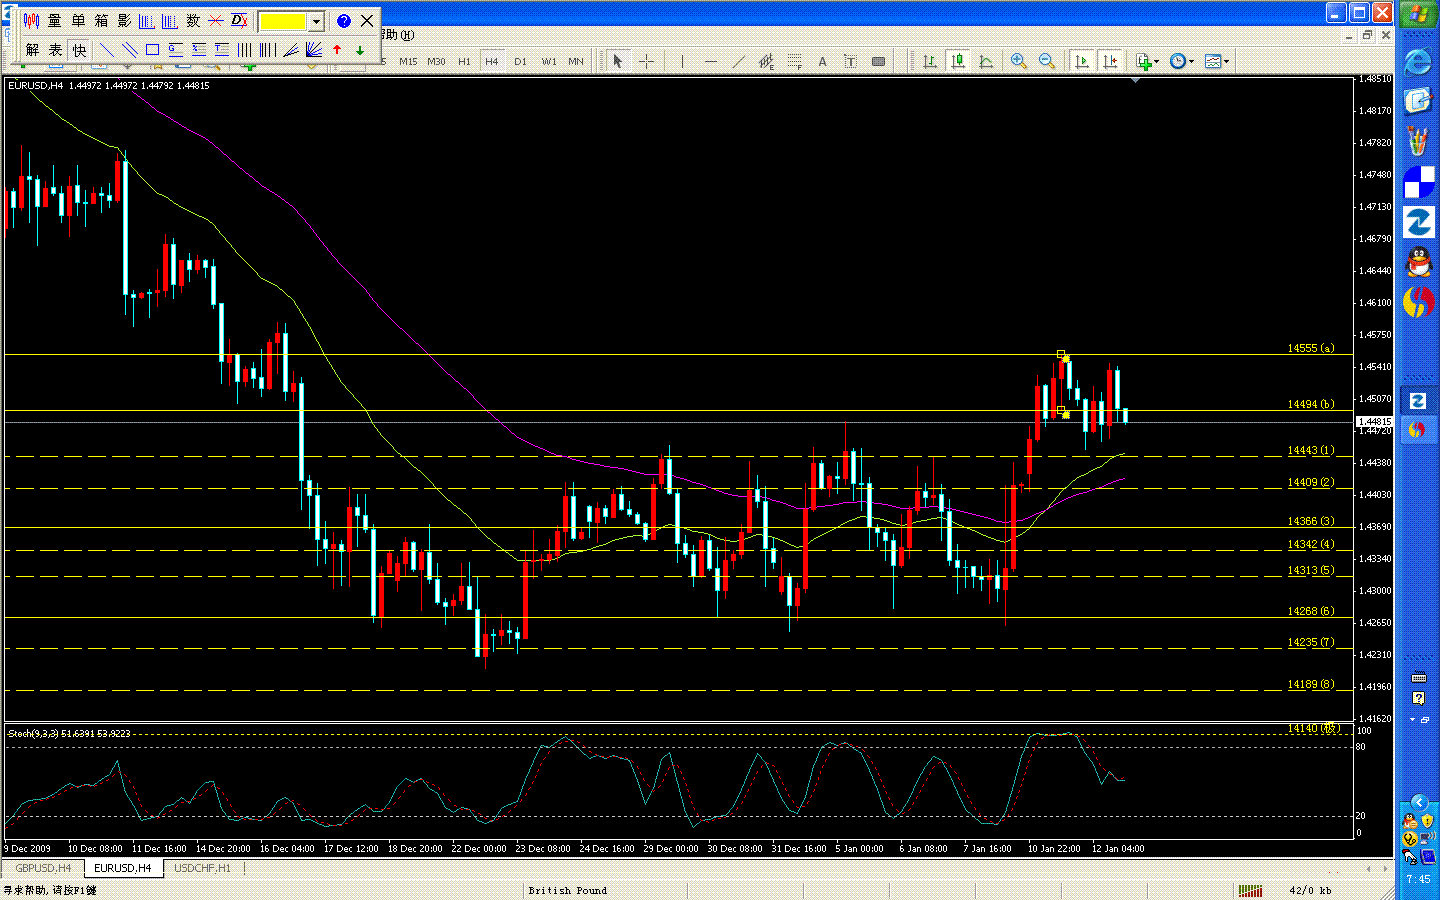The width and height of the screenshot is (1440, 900).
Task: Open the yellow color dropdown arrow
Action: [x=316, y=21]
